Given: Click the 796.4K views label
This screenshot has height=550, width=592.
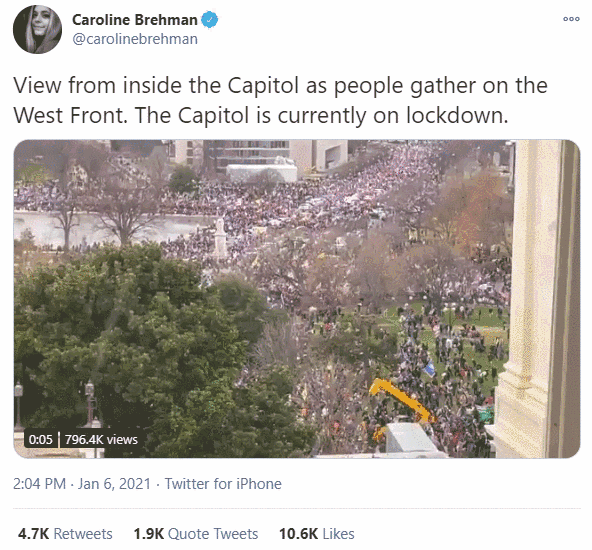Looking at the screenshot, I should (101, 439).
